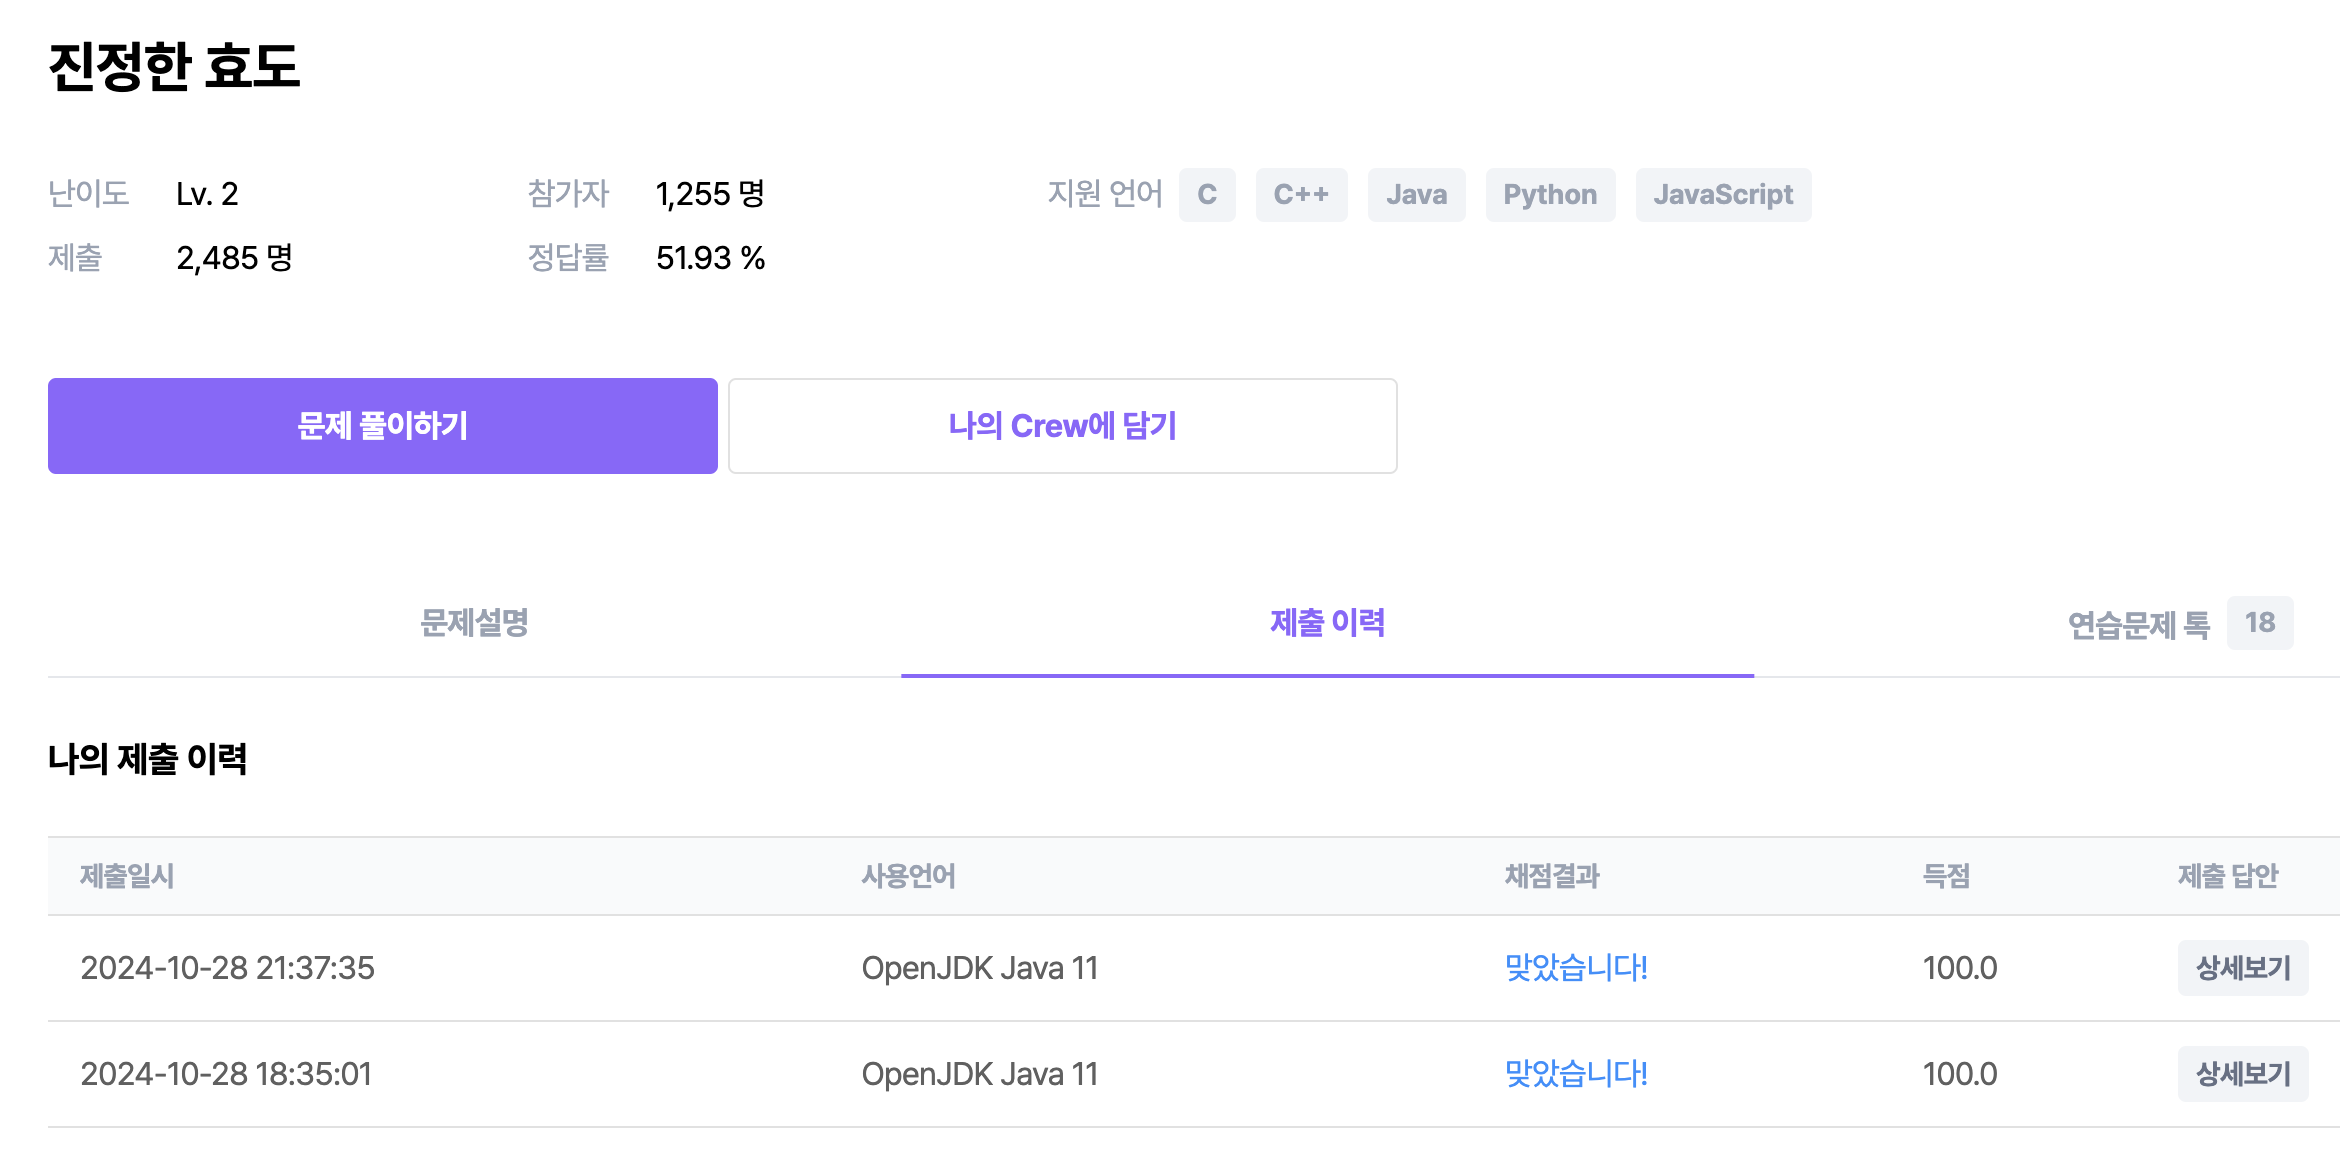Click the 18 count badge

tap(2259, 623)
